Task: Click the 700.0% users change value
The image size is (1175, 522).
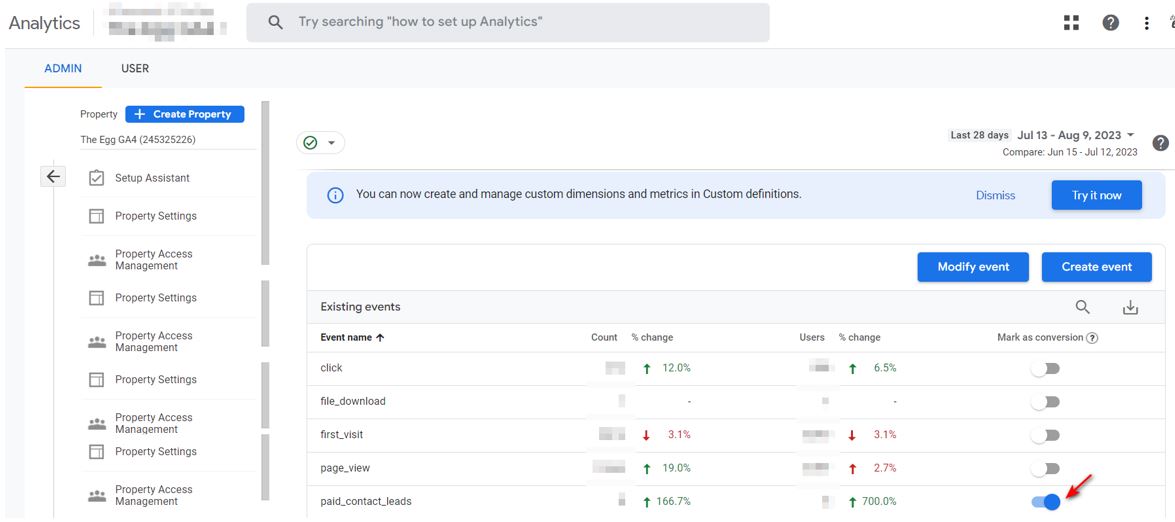Action: [x=879, y=501]
